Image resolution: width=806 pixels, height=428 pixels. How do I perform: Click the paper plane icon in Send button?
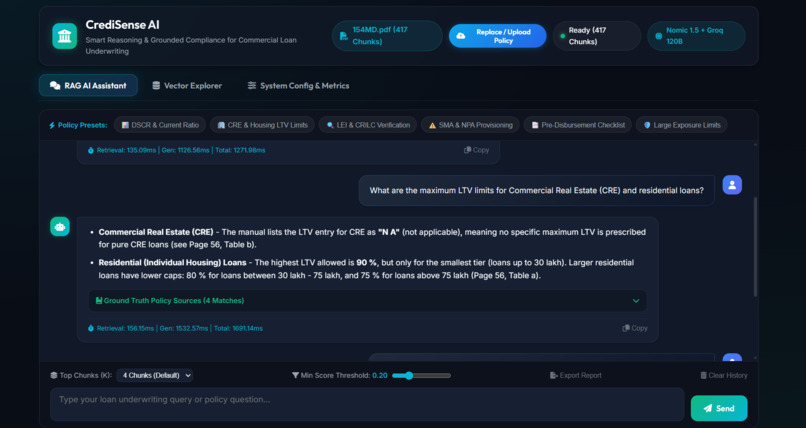pos(708,408)
